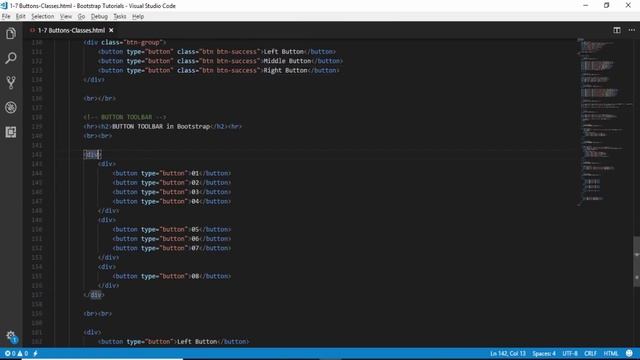This screenshot has width=640, height=360.
Task: Change language mode HTML
Action: [x=611, y=353]
